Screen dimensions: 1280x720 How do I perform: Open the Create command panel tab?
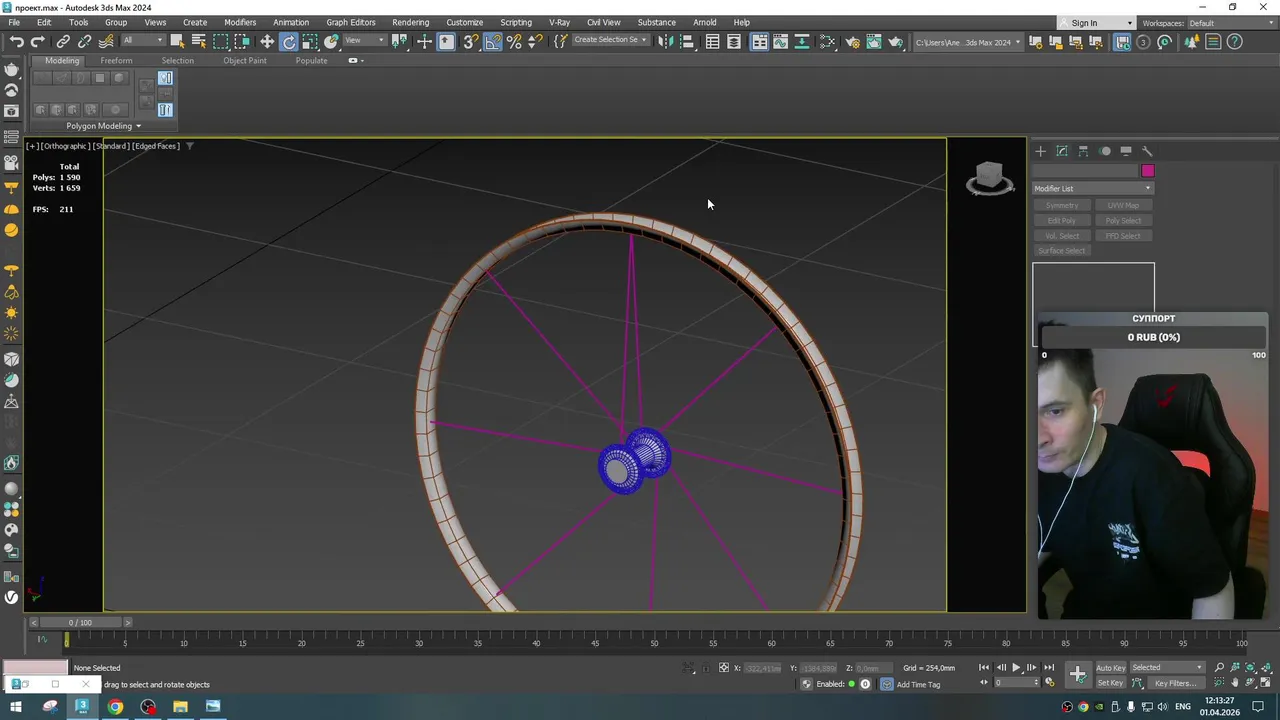coord(1040,151)
